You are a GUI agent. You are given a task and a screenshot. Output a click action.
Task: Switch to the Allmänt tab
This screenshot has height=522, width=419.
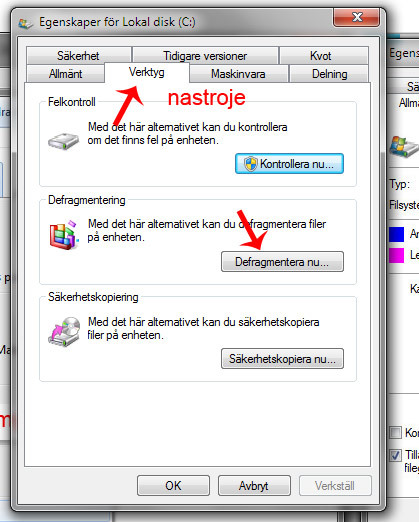(65, 74)
